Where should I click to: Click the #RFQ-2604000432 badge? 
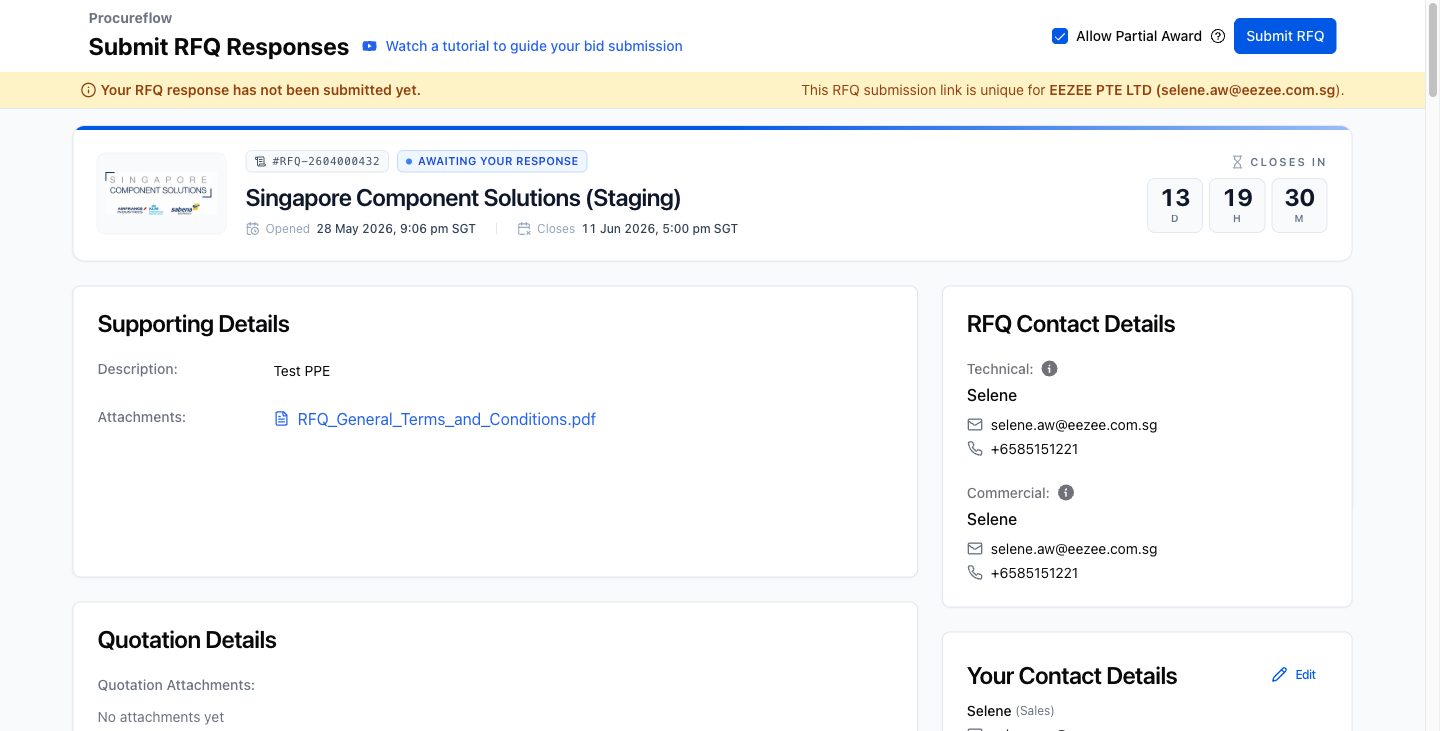click(x=317, y=161)
